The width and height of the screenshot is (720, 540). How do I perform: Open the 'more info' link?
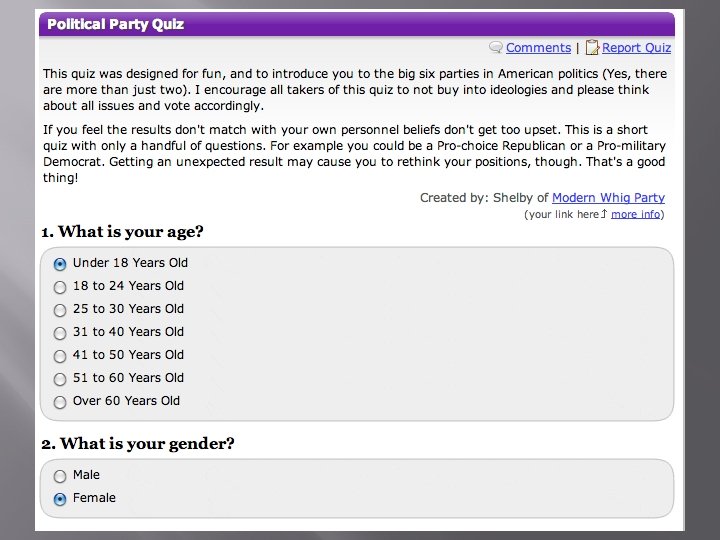click(x=636, y=214)
